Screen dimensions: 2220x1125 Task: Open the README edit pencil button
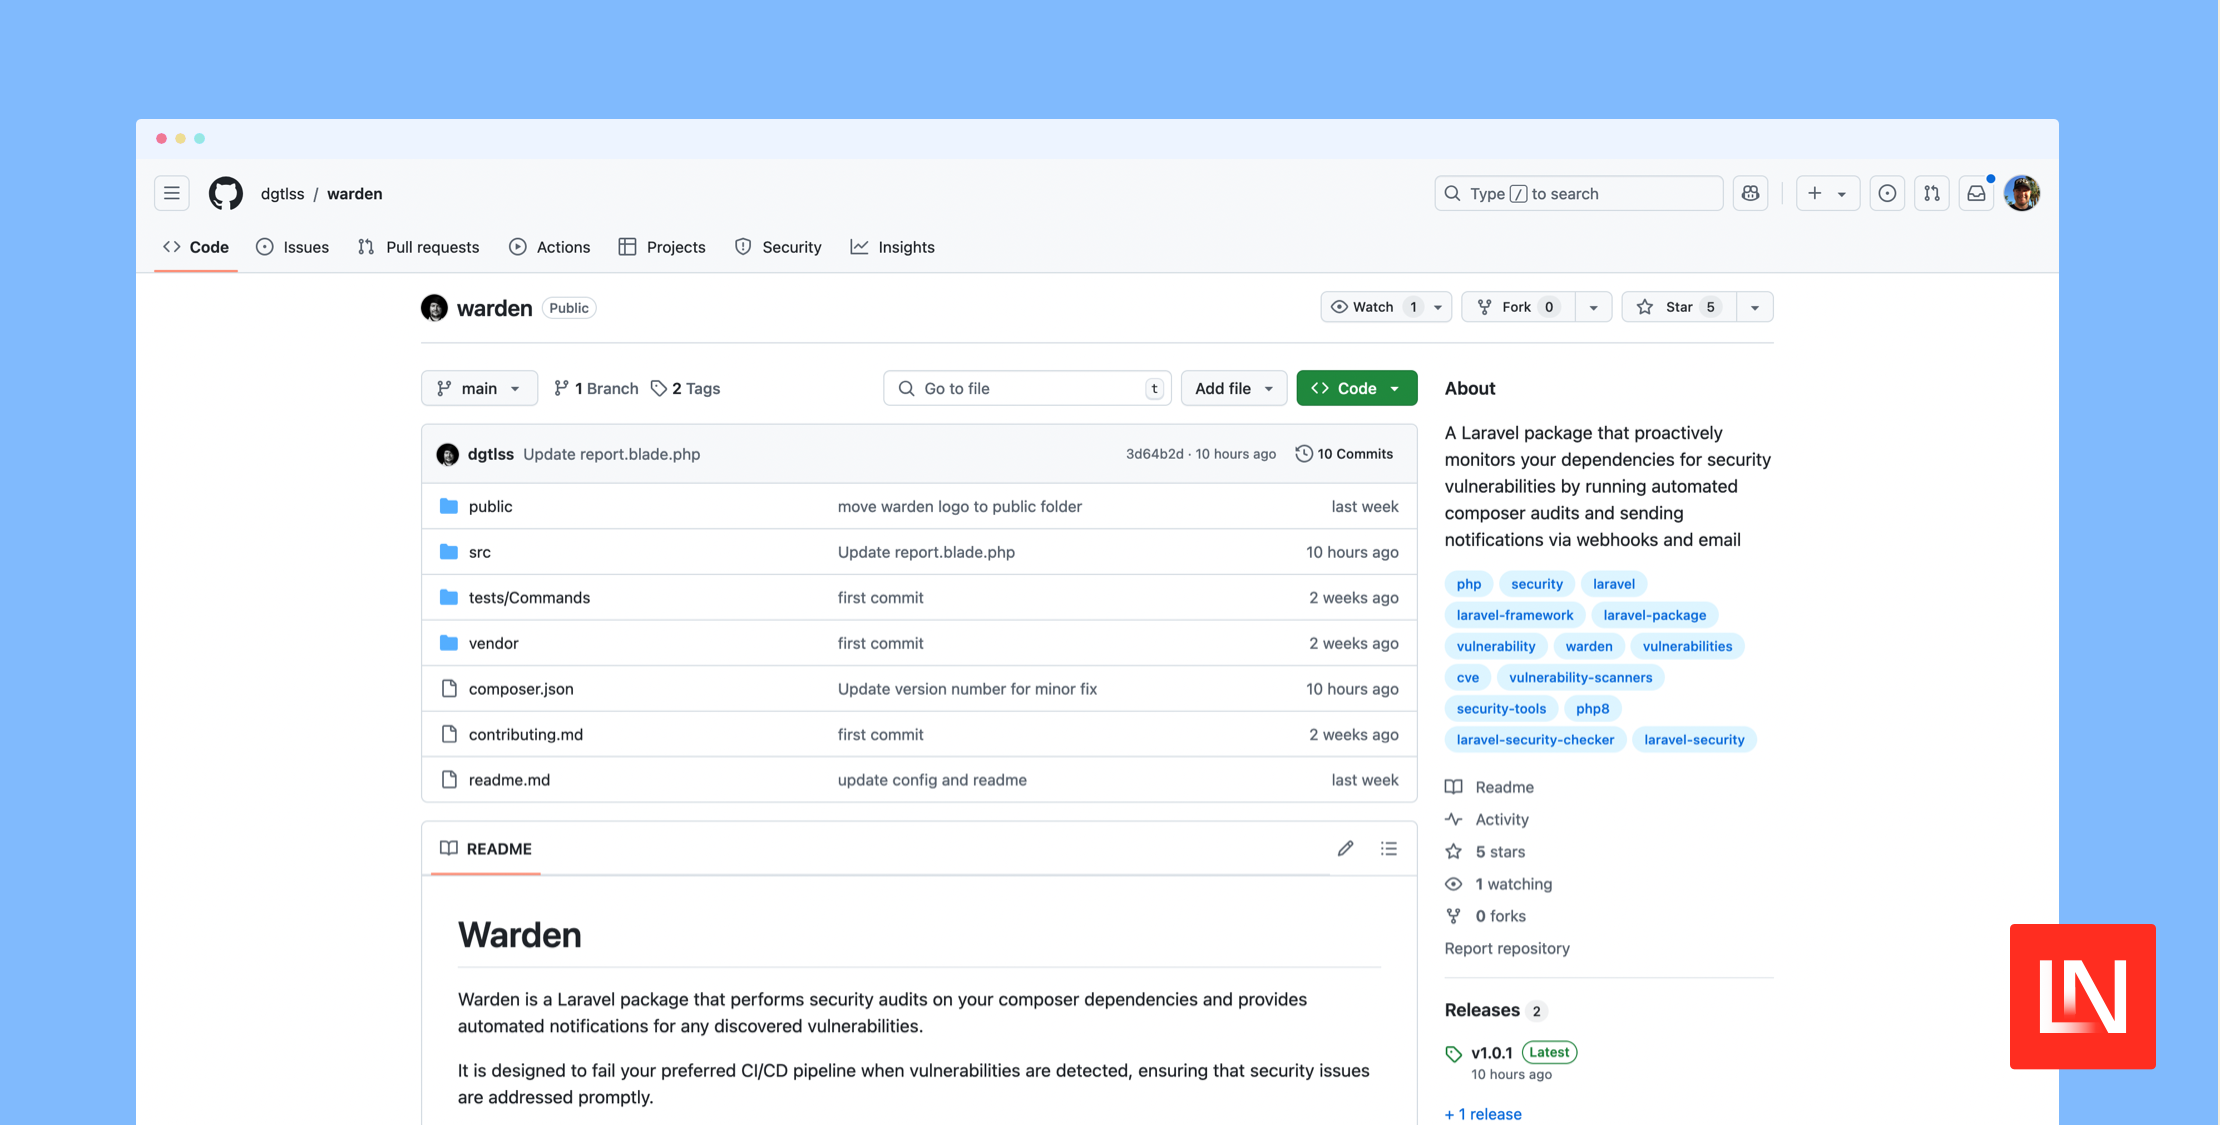tap(1345, 848)
